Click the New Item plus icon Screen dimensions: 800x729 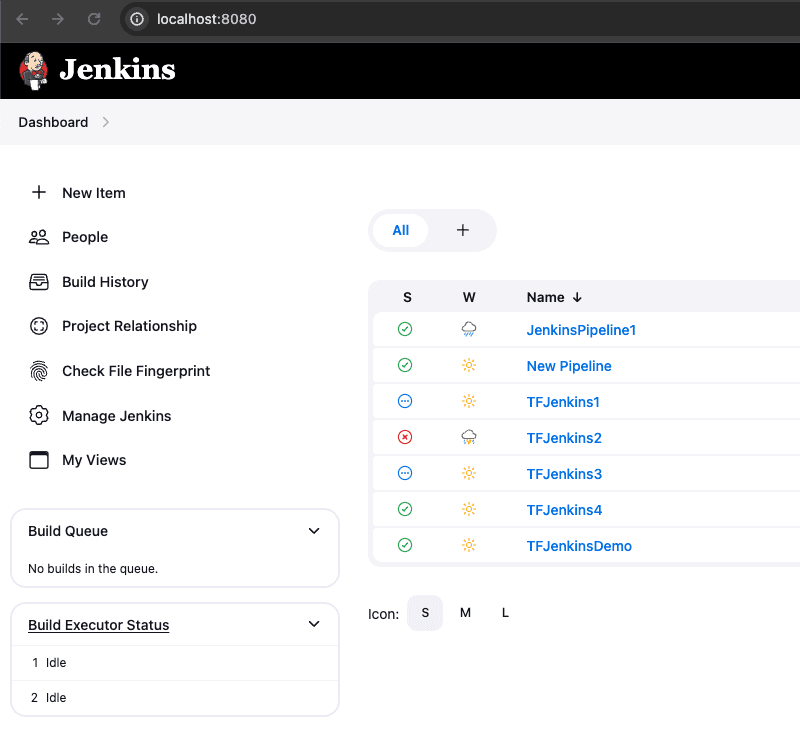pyautogui.click(x=38, y=192)
